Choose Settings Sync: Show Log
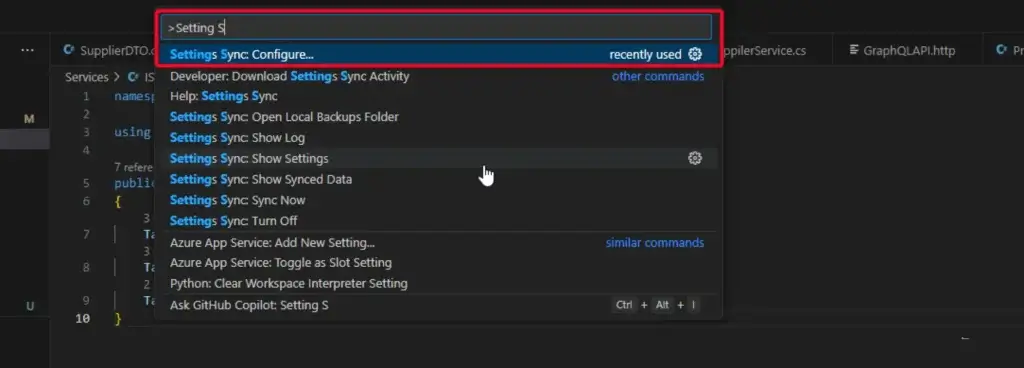The height and width of the screenshot is (368, 1024). [x=439, y=138]
